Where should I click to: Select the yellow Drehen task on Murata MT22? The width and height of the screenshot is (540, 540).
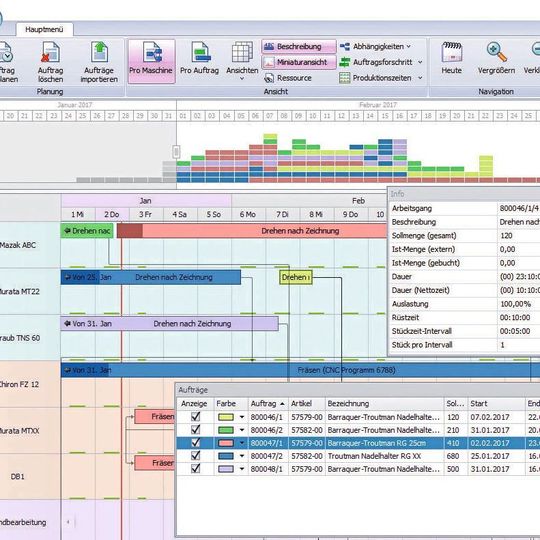click(296, 277)
